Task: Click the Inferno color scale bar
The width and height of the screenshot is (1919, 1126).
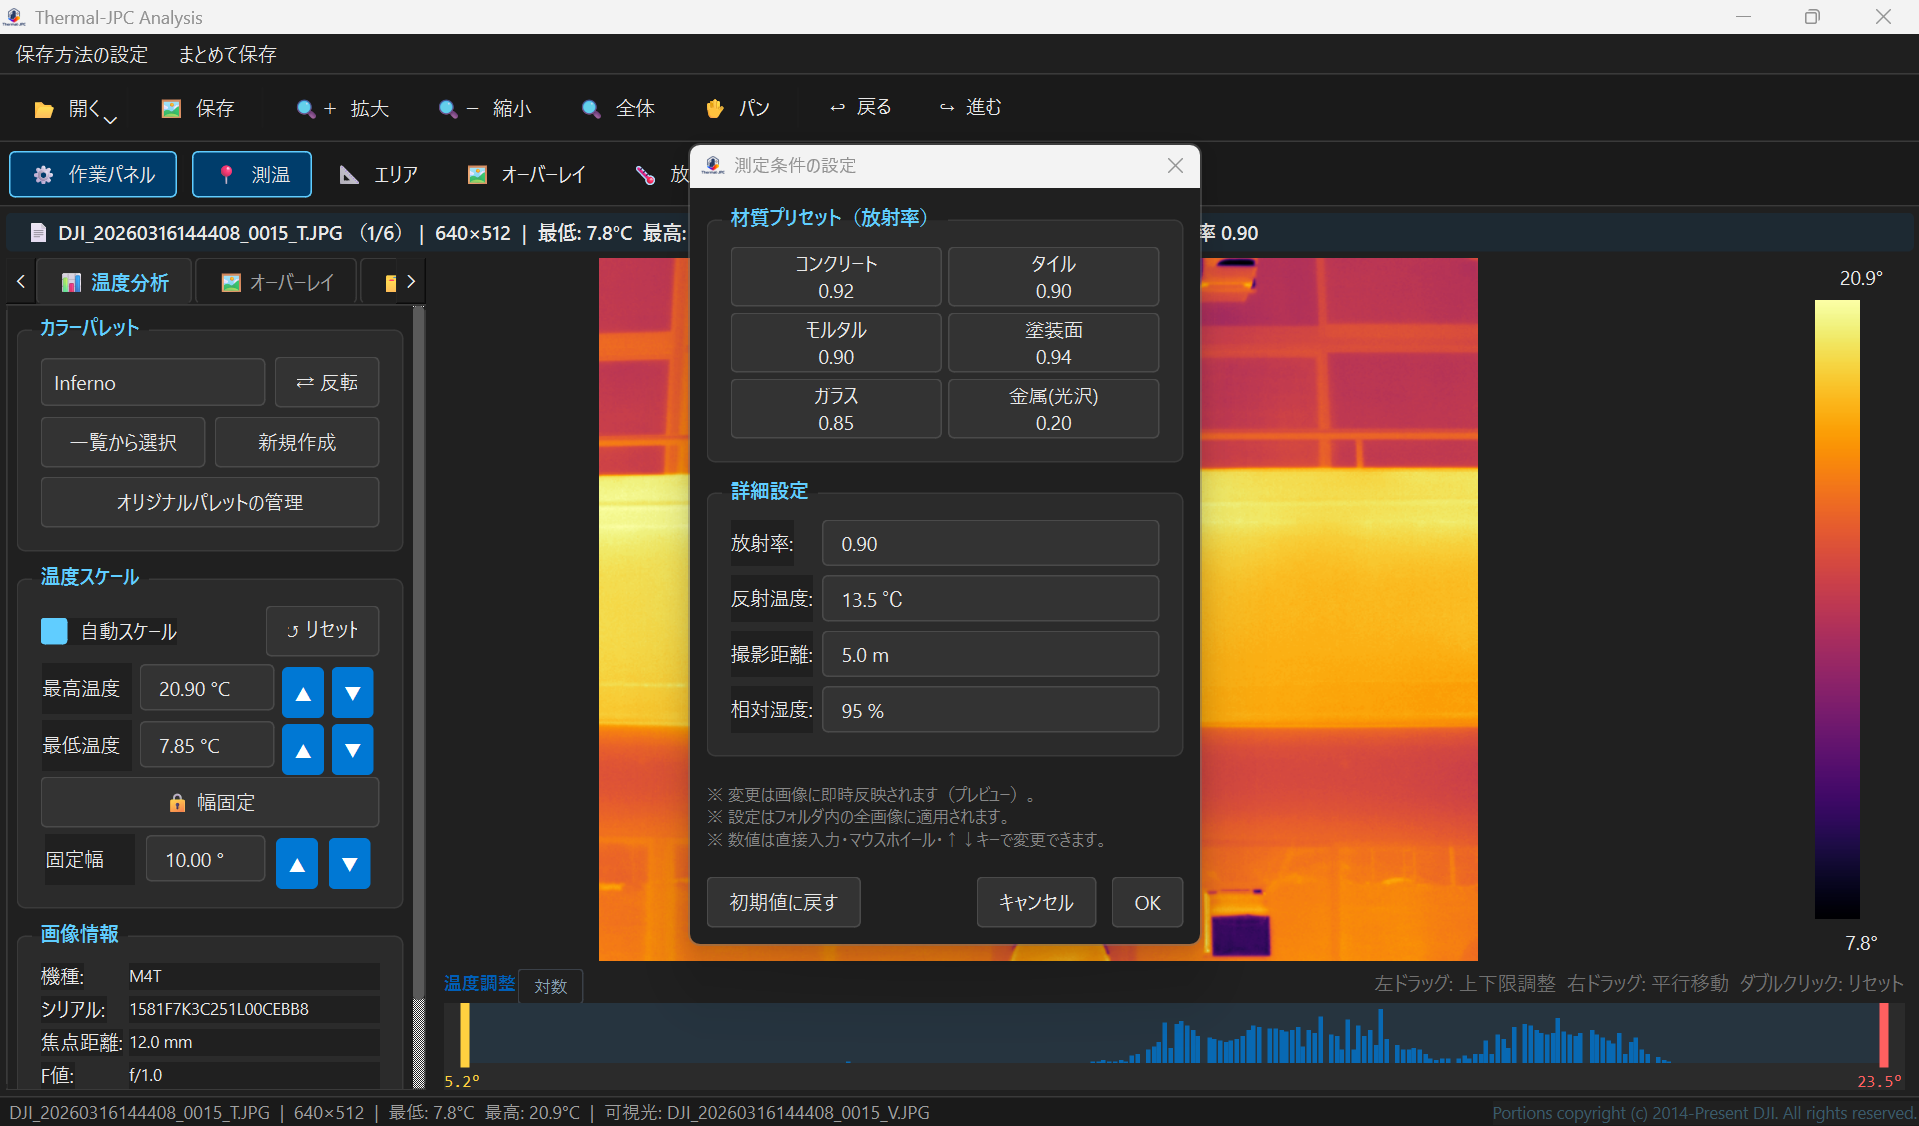Action: [x=1837, y=609]
